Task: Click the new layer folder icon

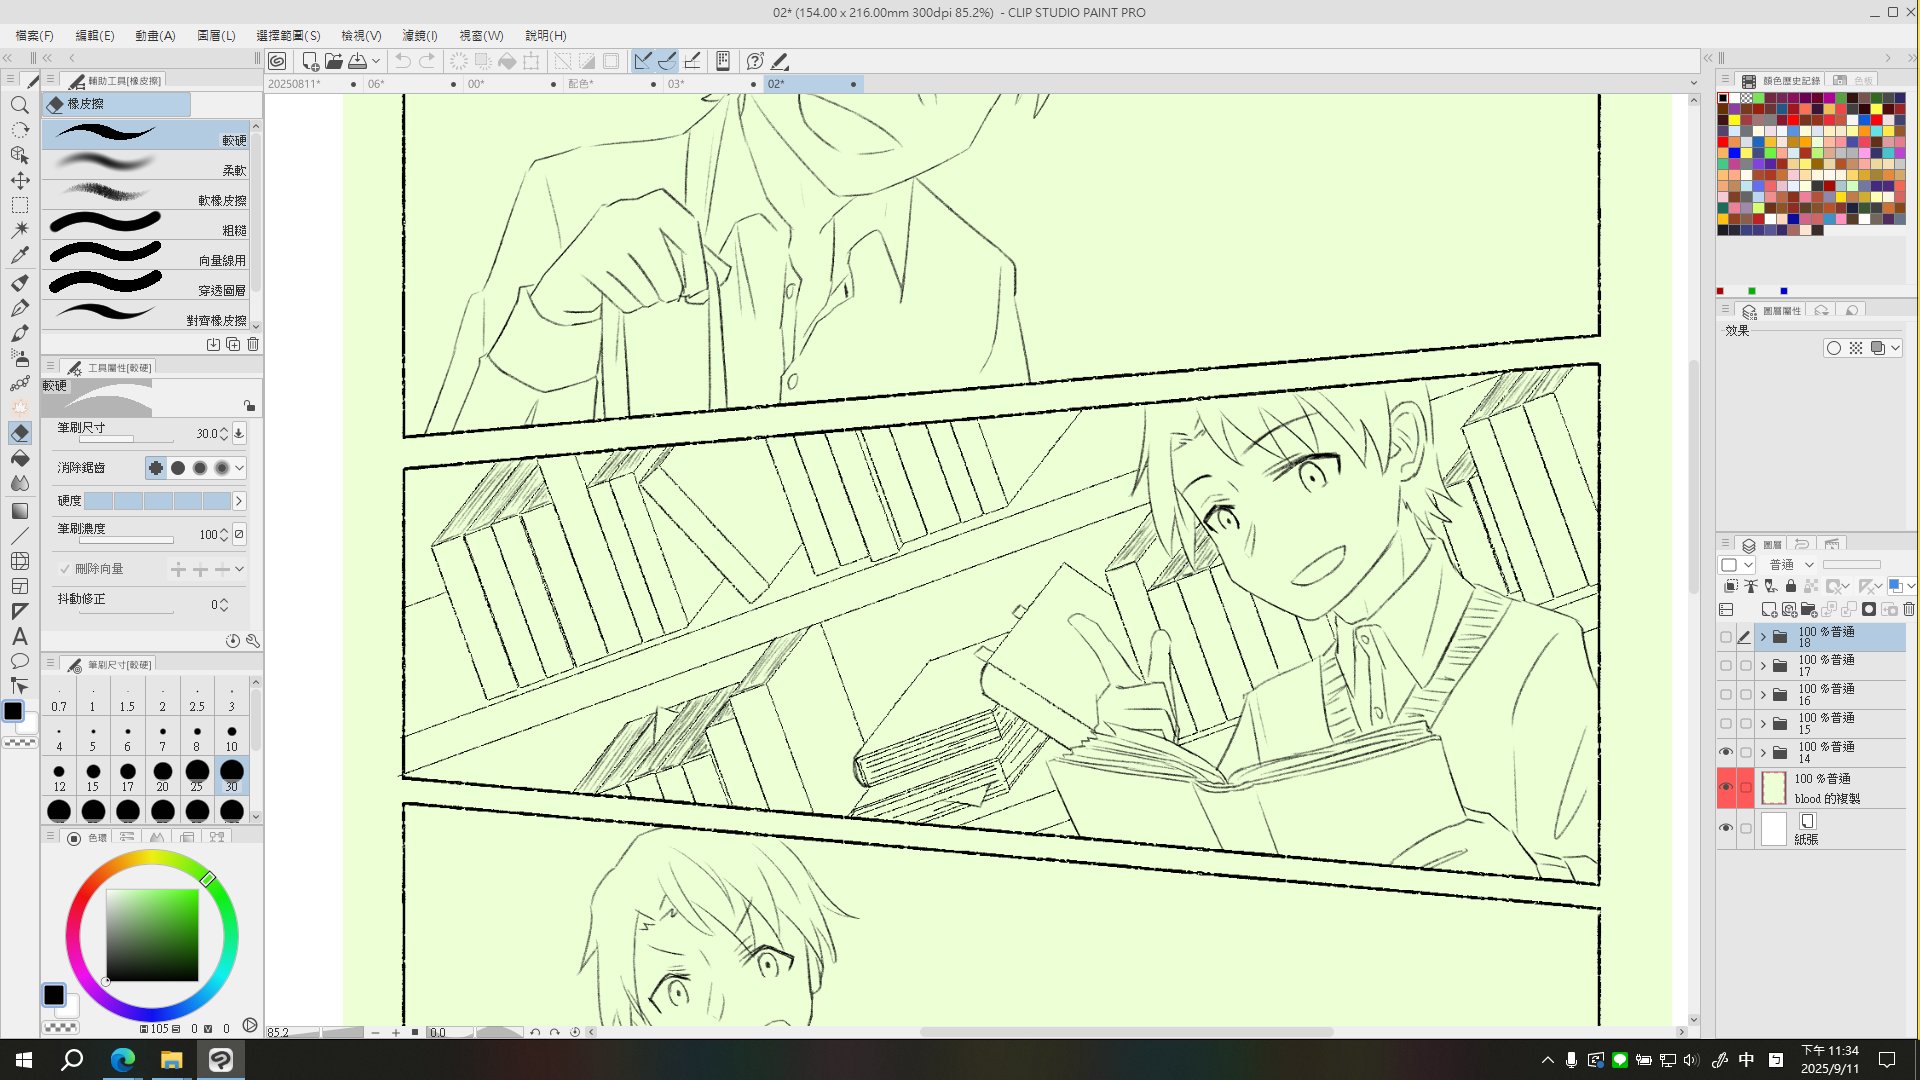Action: coord(1808,609)
